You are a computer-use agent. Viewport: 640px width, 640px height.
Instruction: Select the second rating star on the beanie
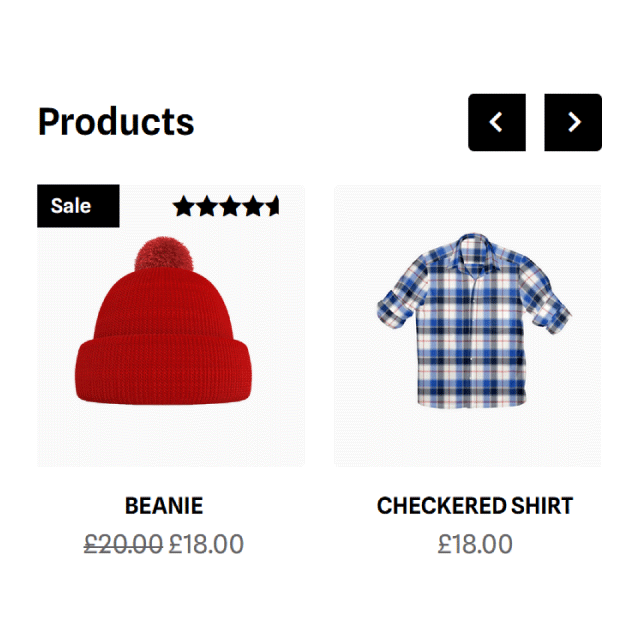coord(207,207)
